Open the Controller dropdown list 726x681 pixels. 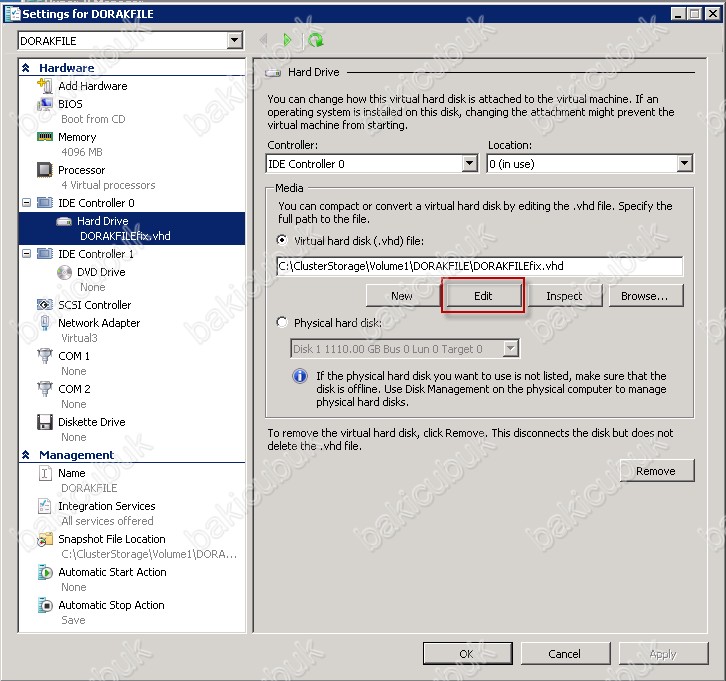pos(469,164)
